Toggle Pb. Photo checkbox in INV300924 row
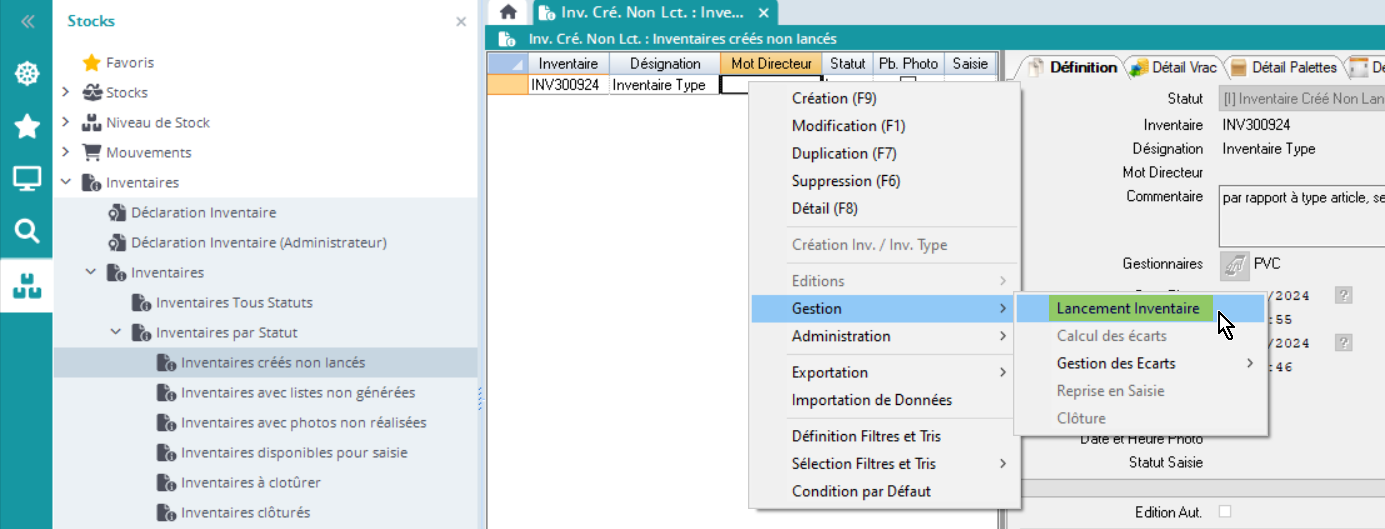1385x529 pixels. coord(908,82)
